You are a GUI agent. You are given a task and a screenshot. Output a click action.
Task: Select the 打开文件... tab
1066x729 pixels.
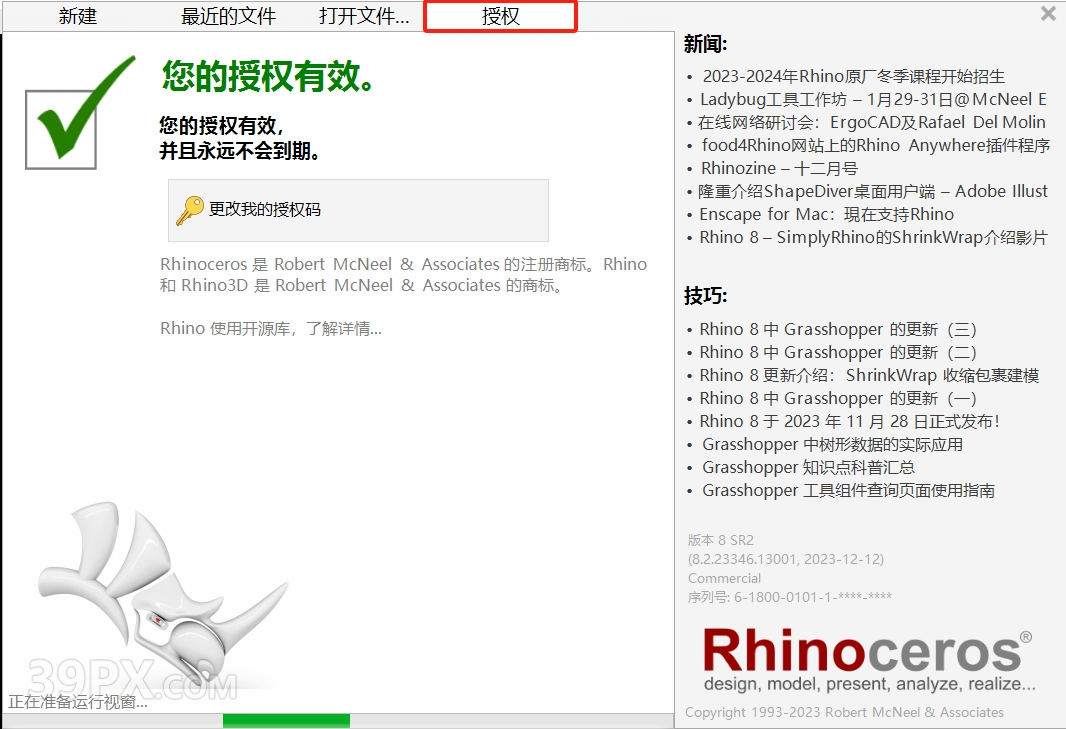pyautogui.click(x=364, y=16)
